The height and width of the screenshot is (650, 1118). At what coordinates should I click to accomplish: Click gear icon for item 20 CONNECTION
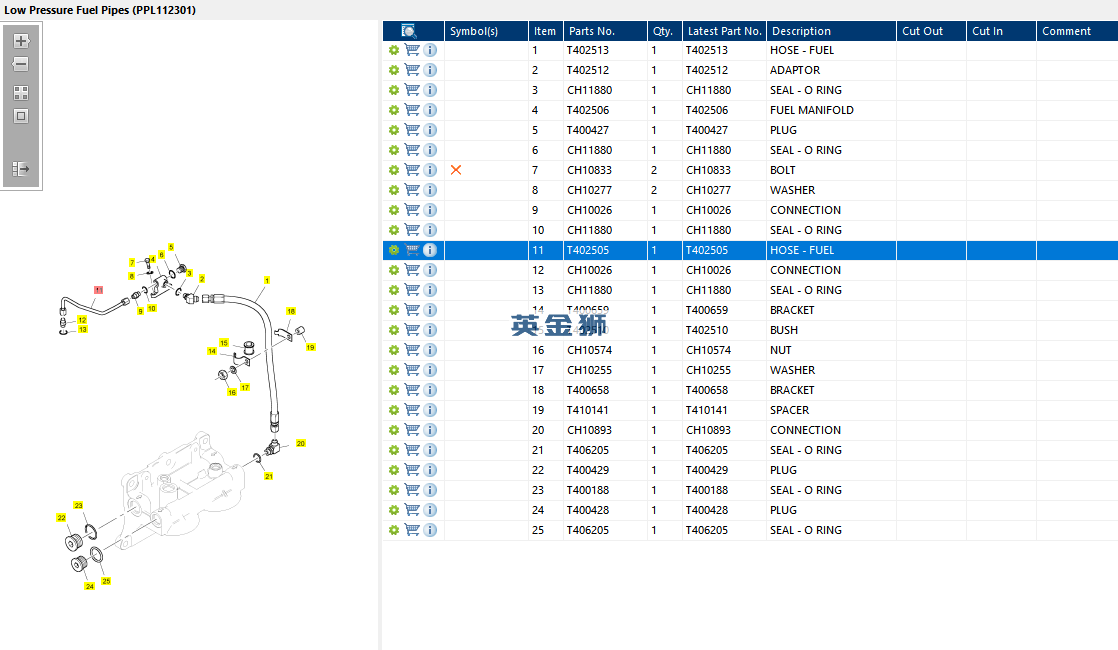tap(394, 430)
